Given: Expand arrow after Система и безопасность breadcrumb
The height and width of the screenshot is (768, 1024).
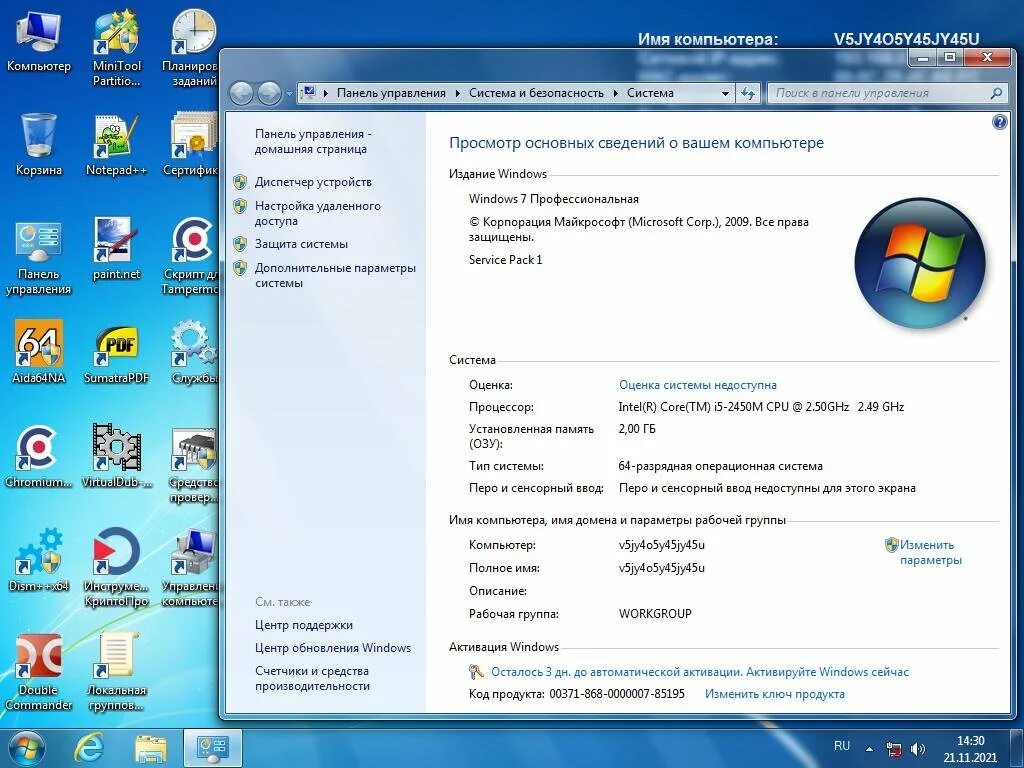Looking at the screenshot, I should [615, 93].
